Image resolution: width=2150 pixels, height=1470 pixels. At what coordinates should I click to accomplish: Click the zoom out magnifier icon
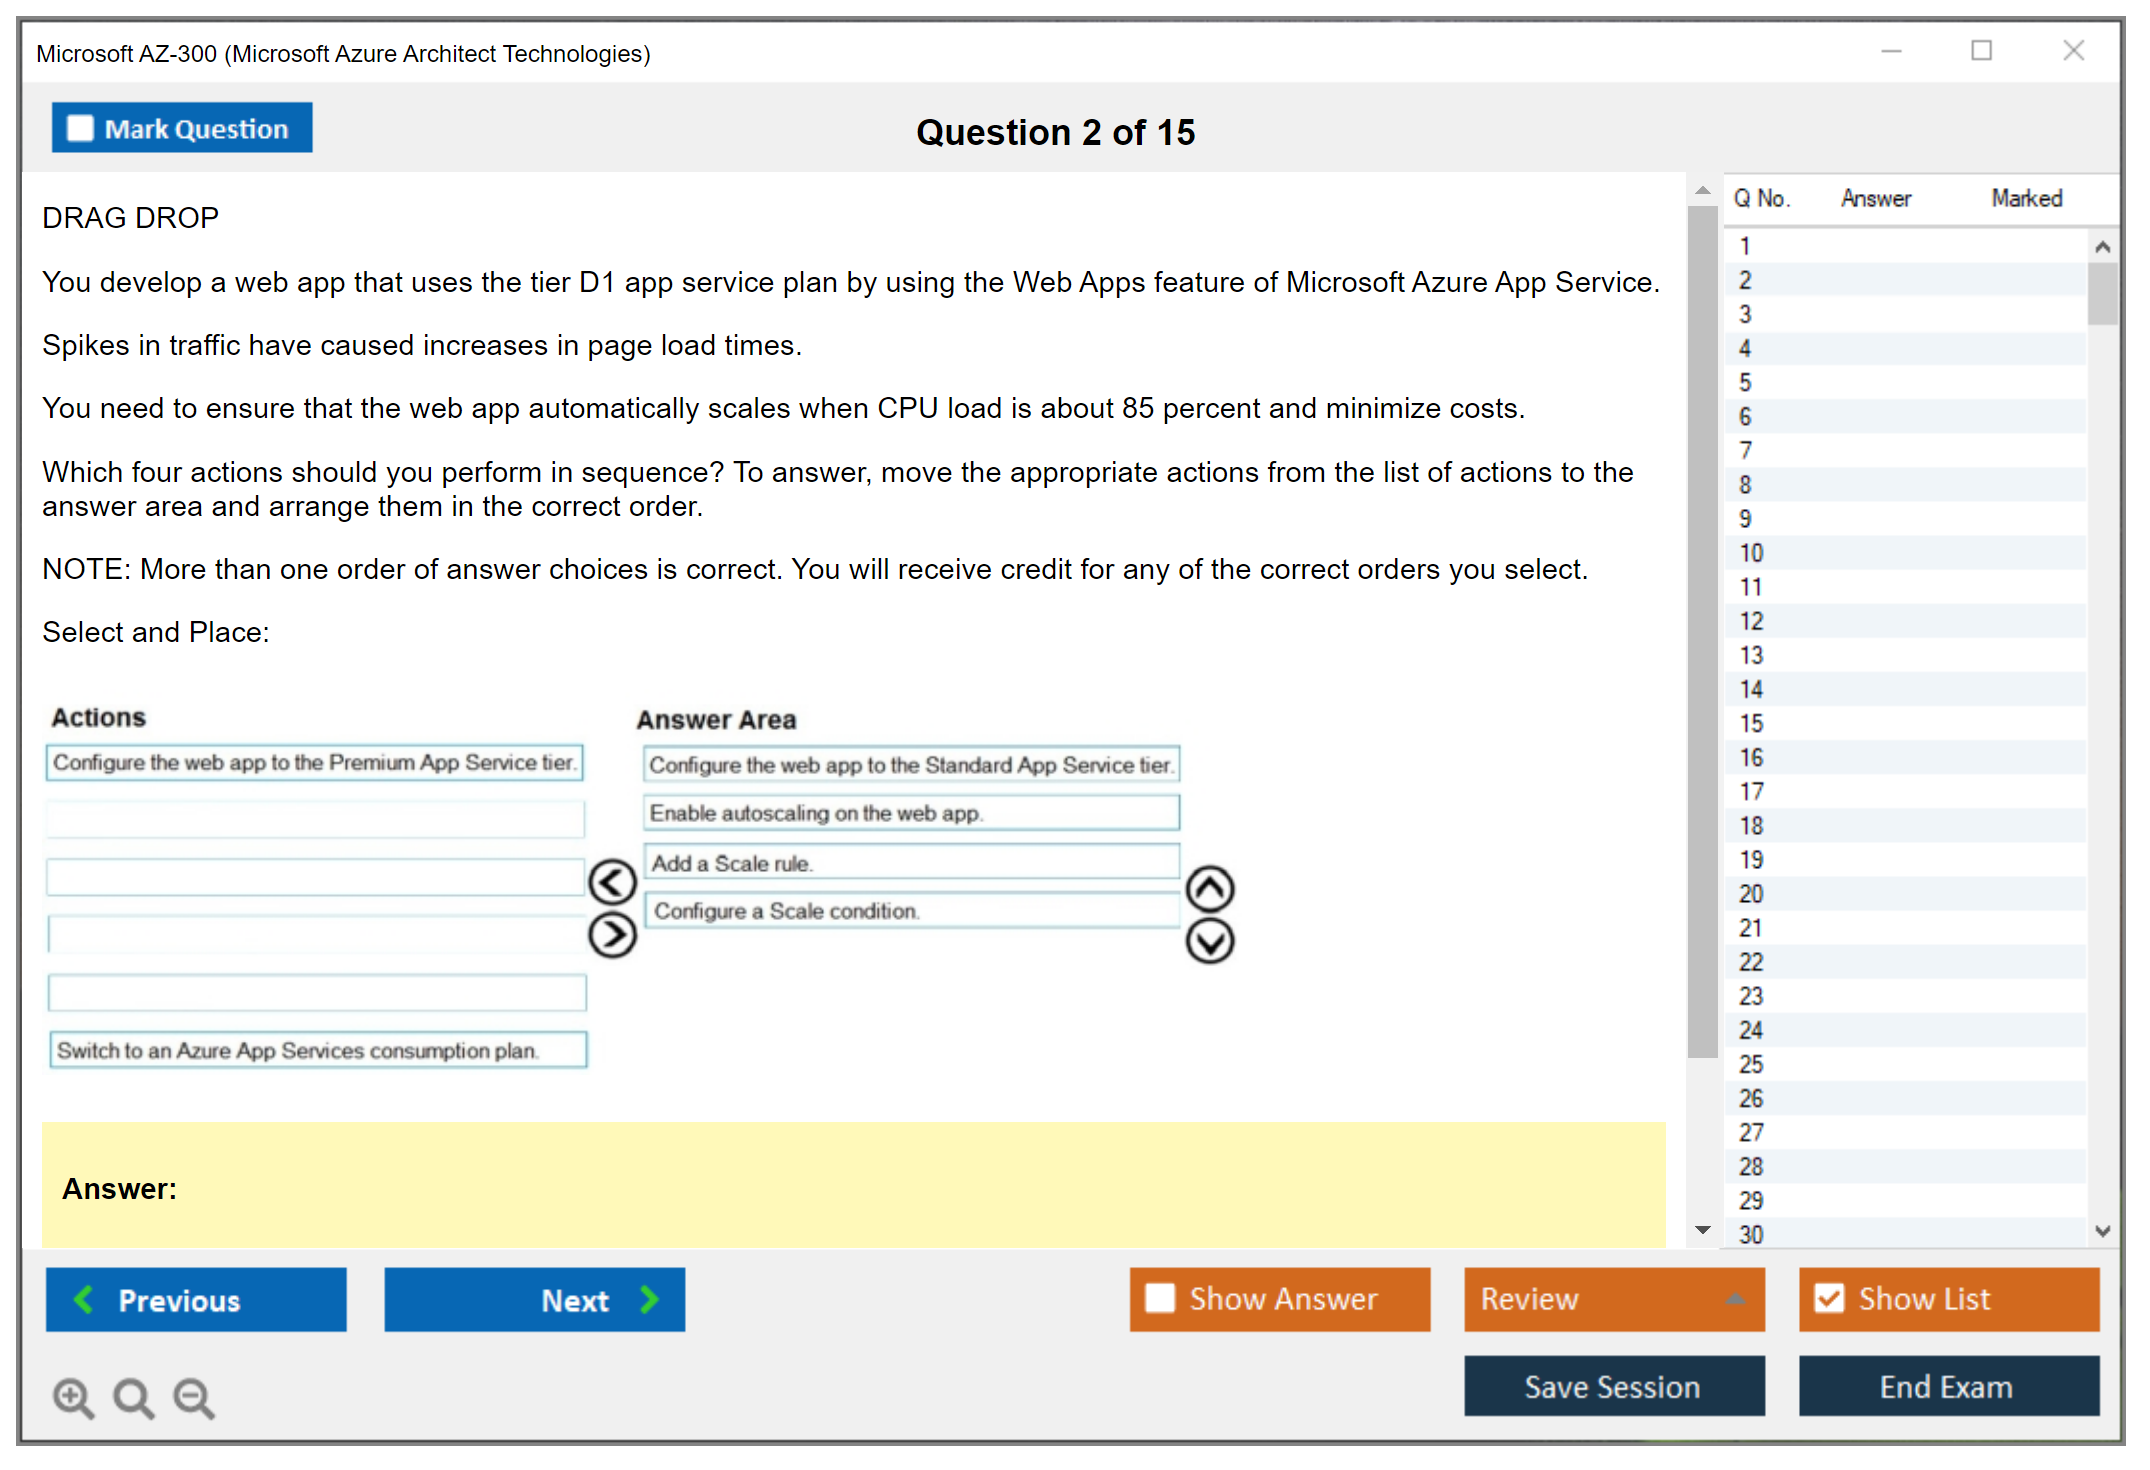[x=193, y=1397]
